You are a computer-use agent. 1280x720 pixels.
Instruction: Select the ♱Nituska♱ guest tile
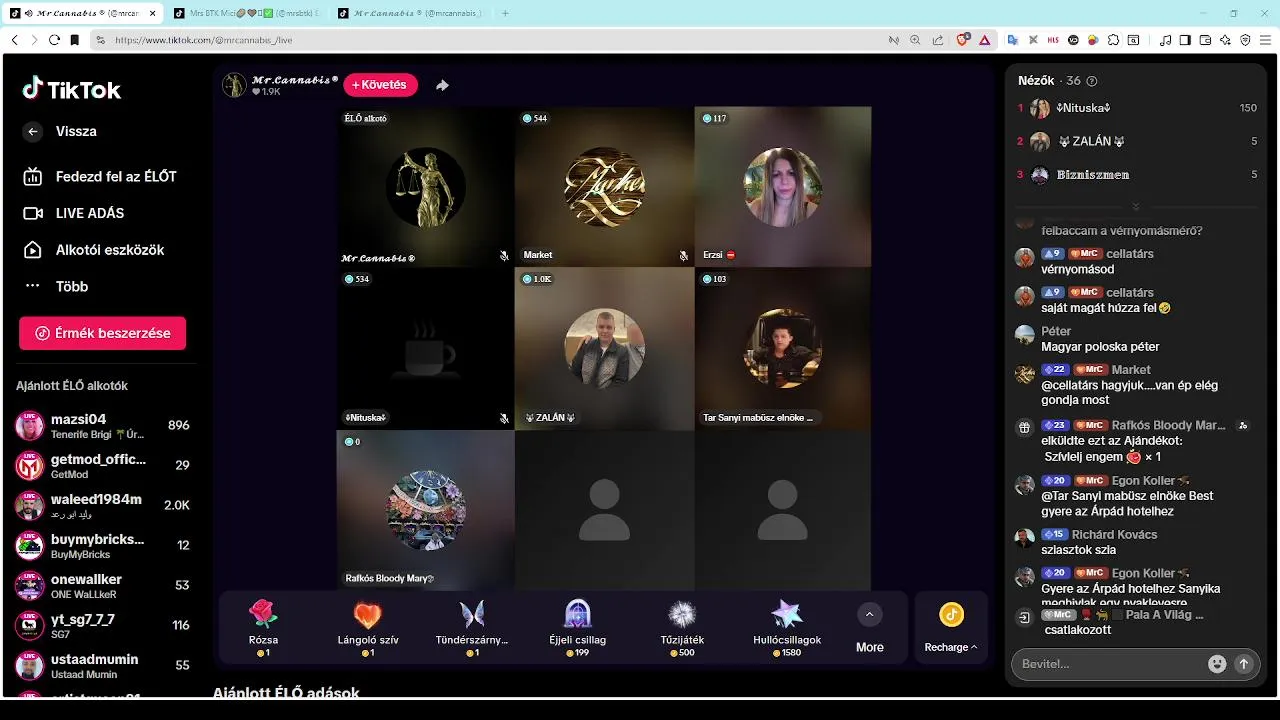coord(426,348)
